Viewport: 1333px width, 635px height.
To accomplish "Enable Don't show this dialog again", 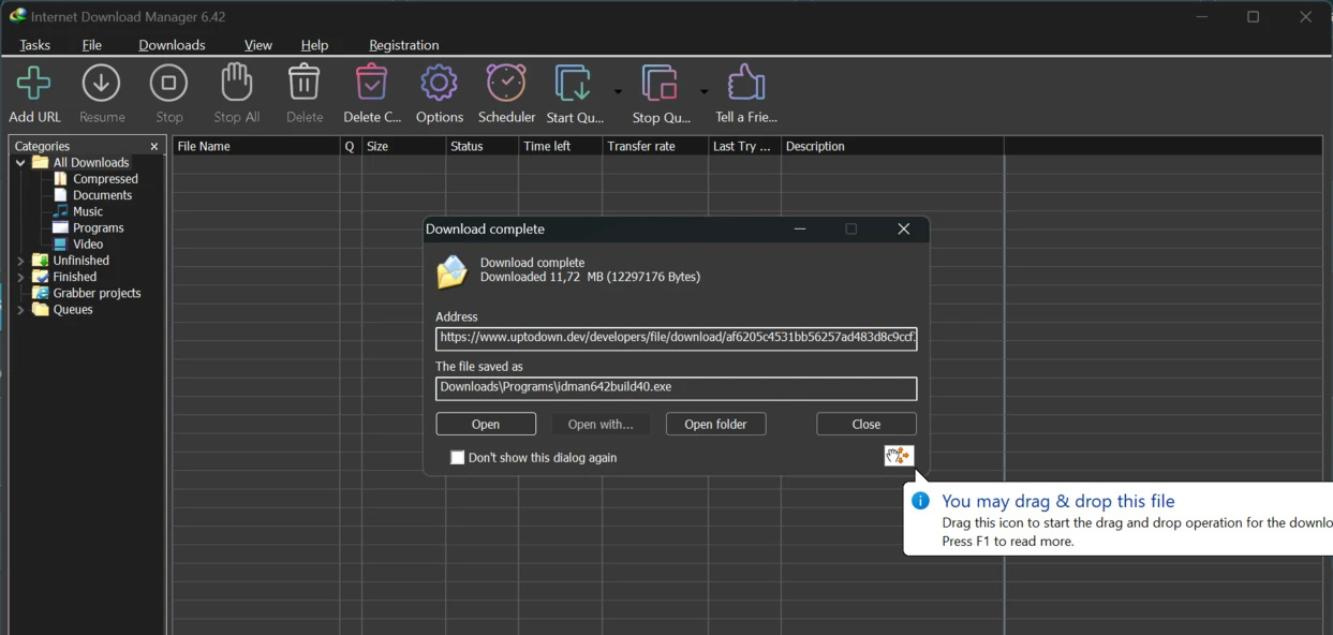I will pyautogui.click(x=458, y=458).
